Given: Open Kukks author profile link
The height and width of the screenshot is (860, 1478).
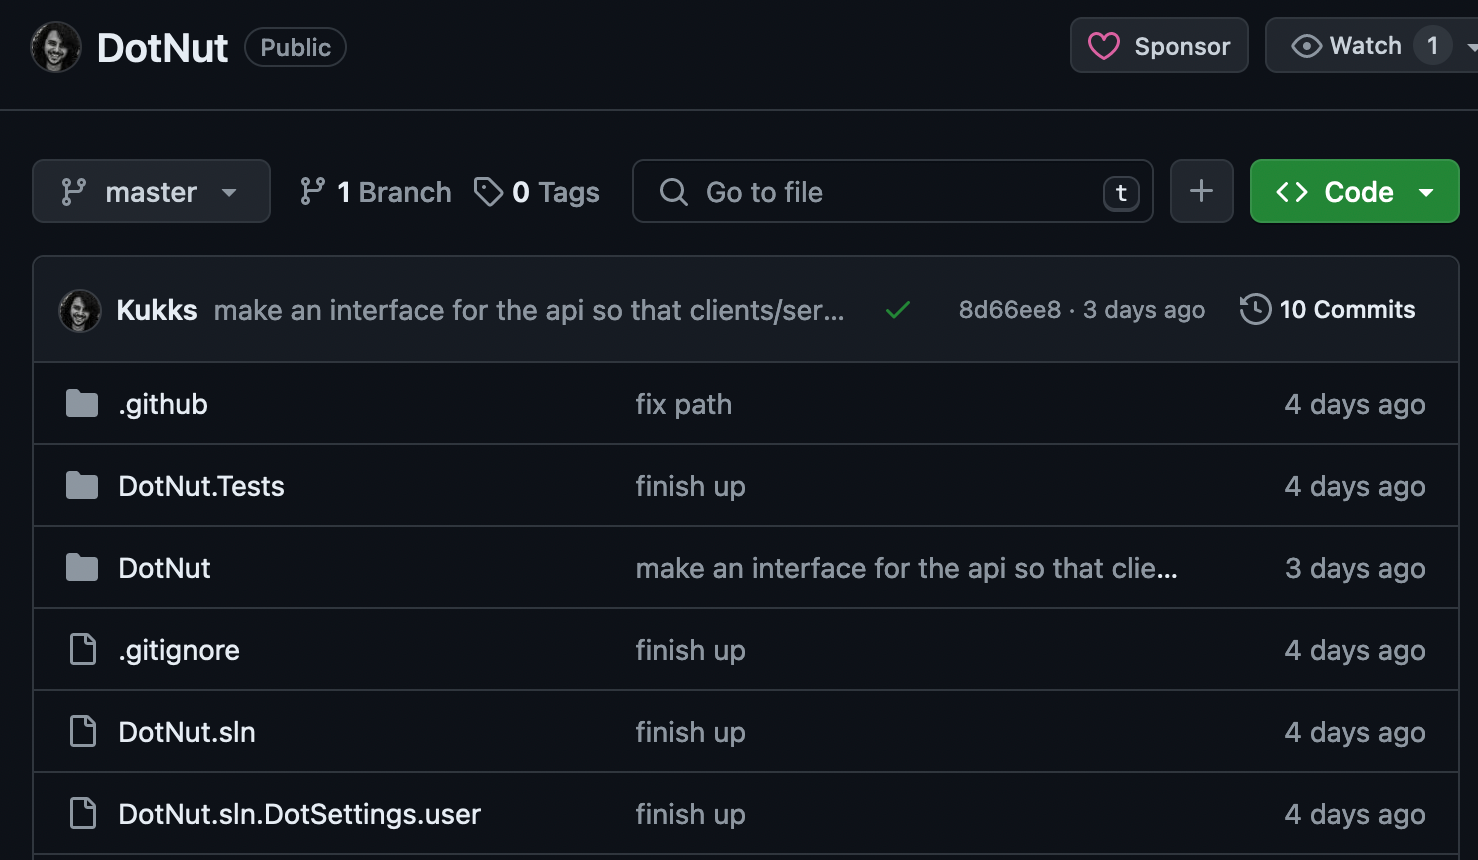Looking at the screenshot, I should coord(157,310).
